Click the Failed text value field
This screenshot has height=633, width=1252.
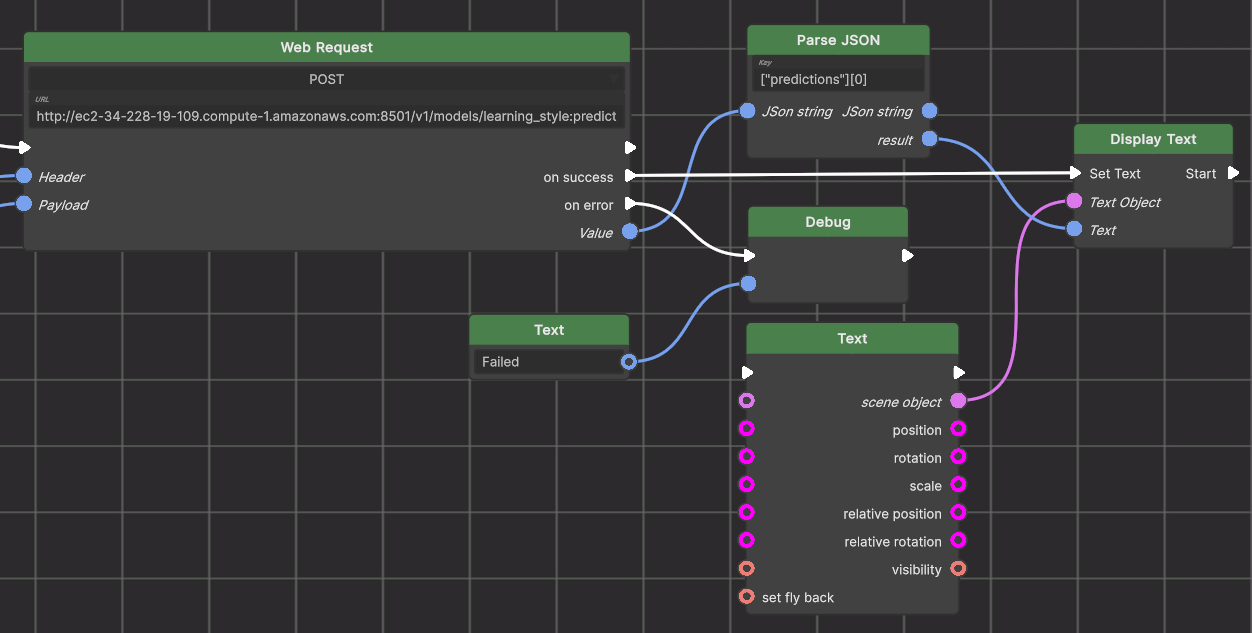click(x=545, y=362)
